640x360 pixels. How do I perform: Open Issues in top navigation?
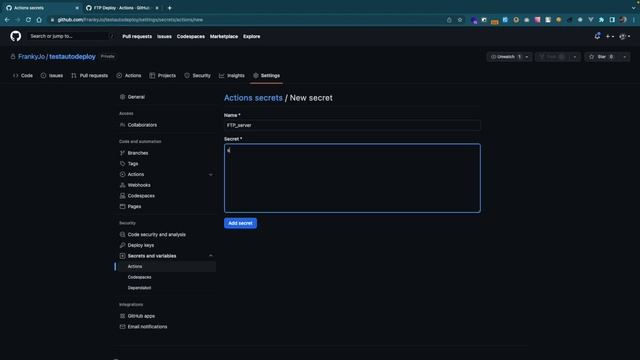pos(164,36)
